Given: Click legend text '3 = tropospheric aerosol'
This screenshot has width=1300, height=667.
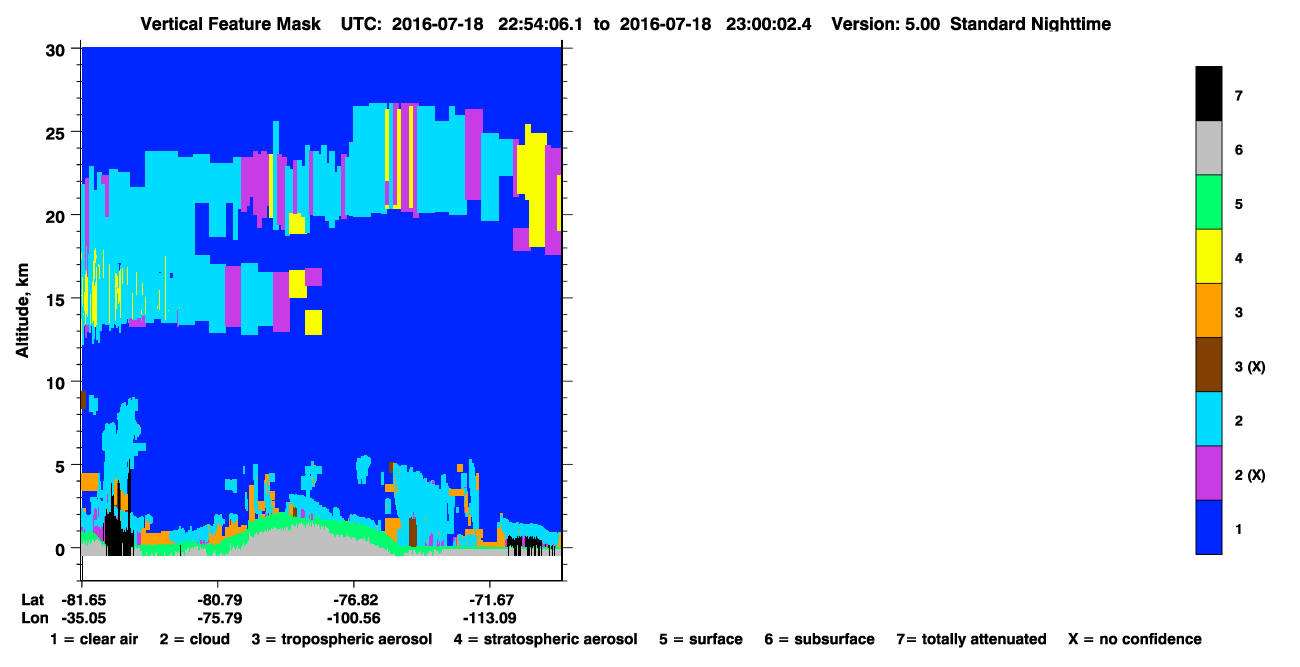Looking at the screenshot, I should tap(342, 639).
